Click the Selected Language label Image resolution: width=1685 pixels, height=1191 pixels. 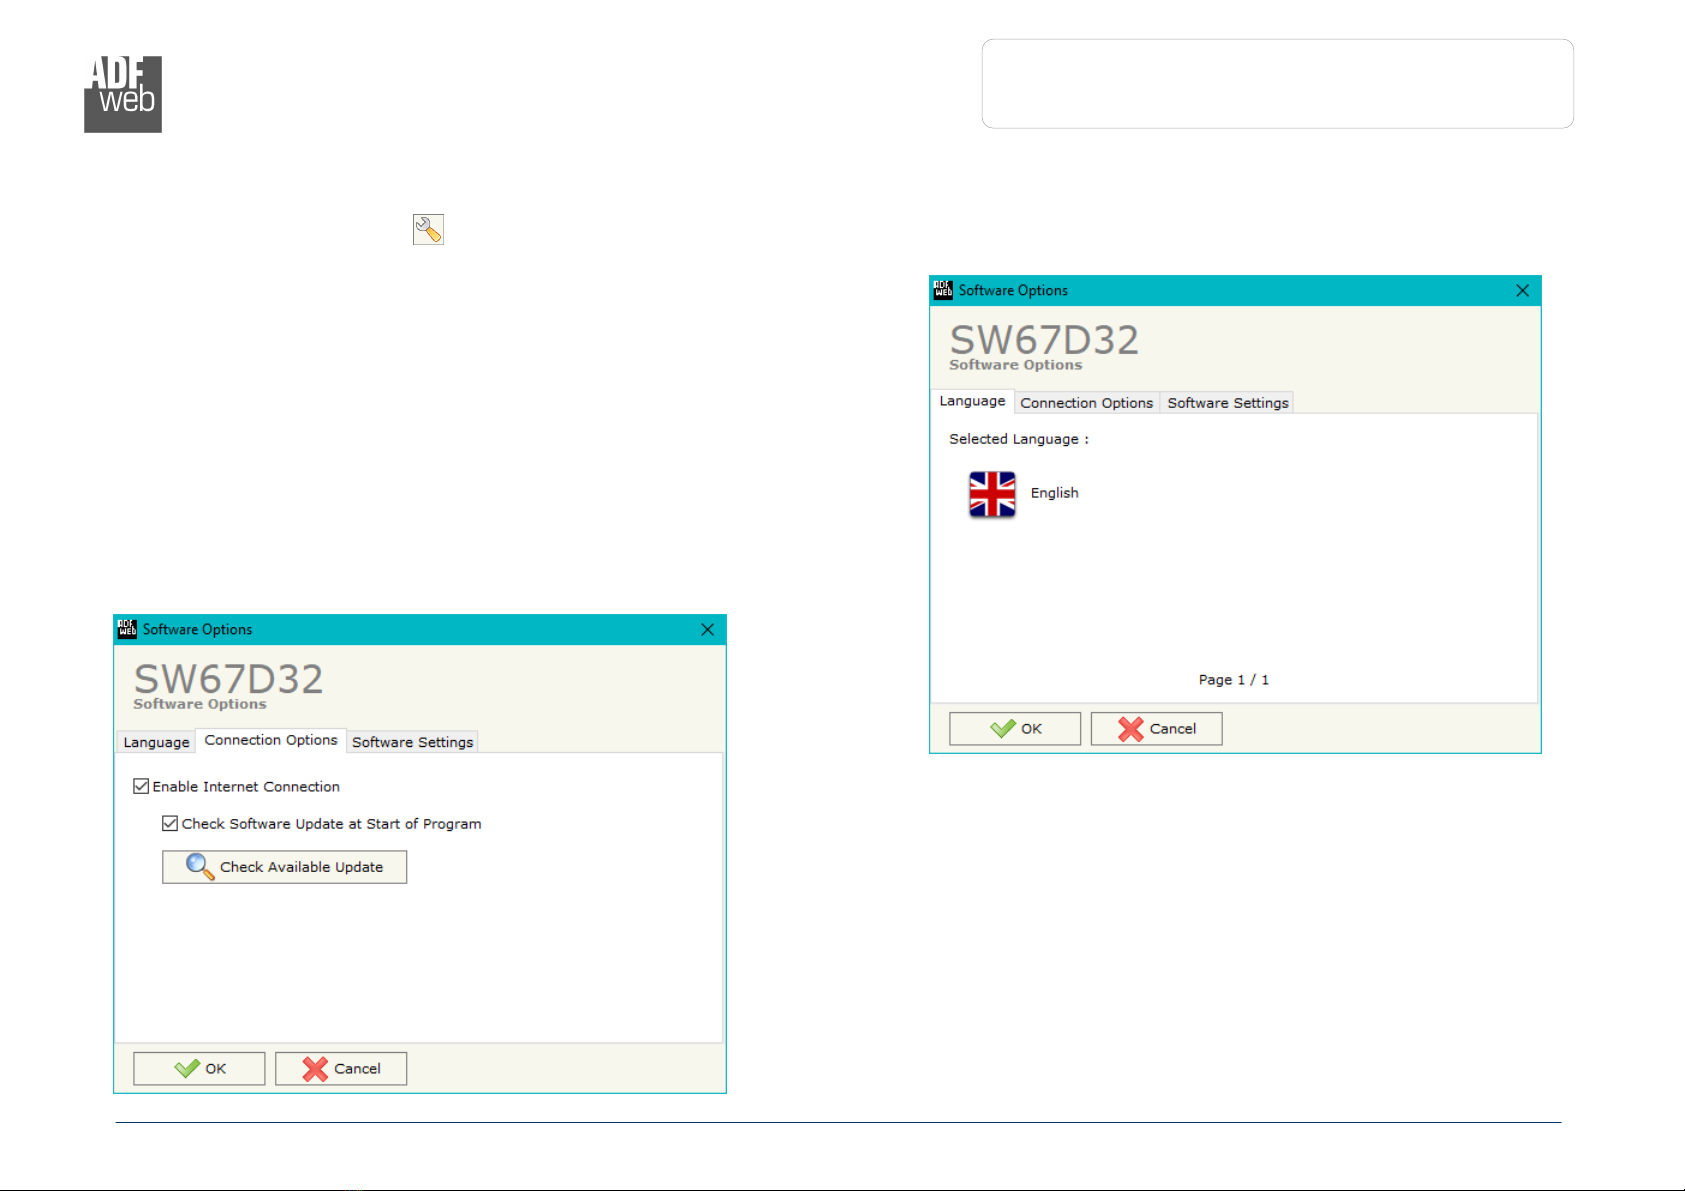1018,439
